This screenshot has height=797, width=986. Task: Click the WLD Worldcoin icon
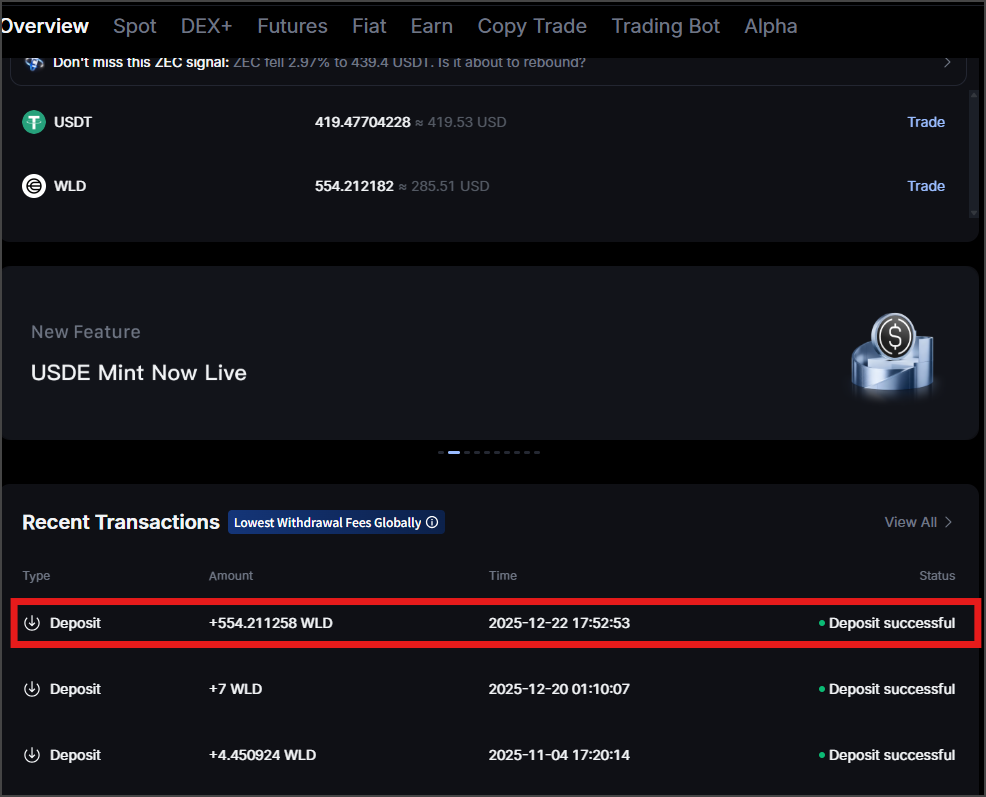click(x=34, y=186)
